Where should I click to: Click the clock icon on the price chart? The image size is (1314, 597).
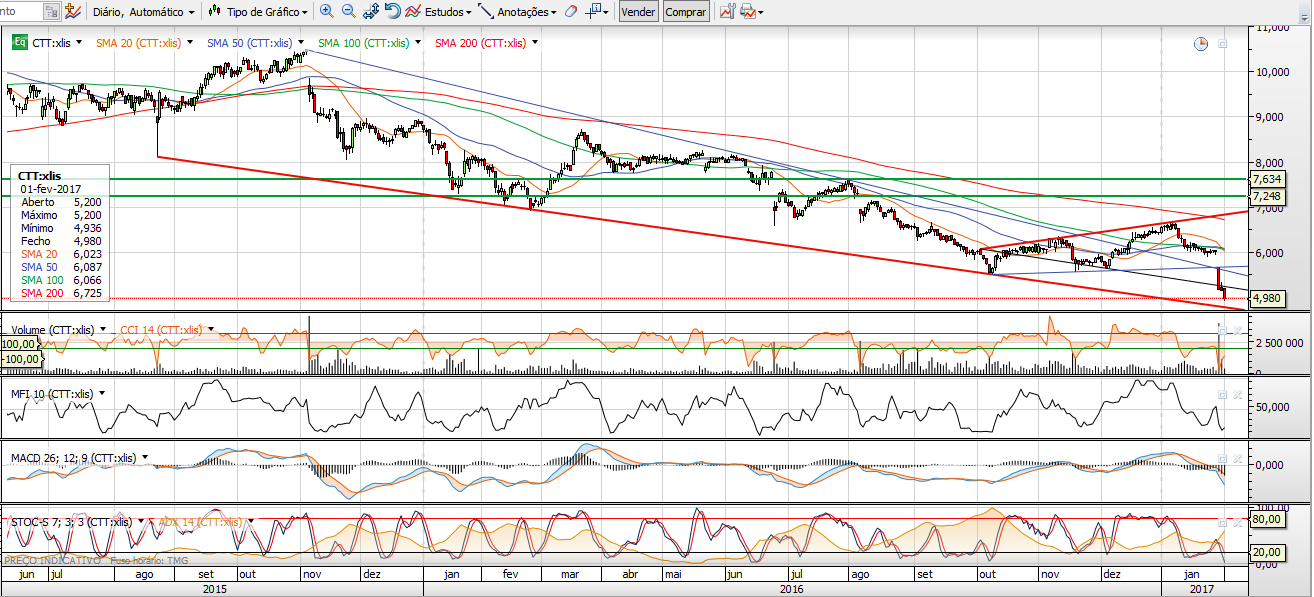1200,44
